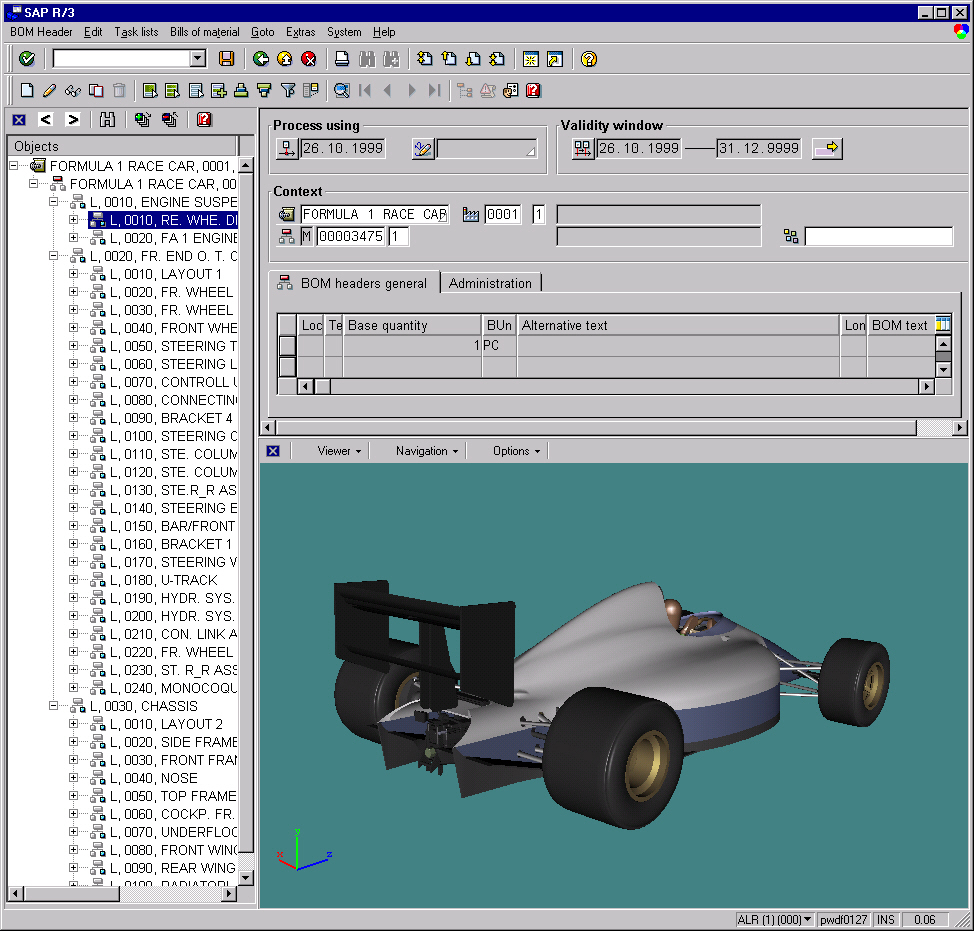Click the Validity window arrow button

pos(827,149)
